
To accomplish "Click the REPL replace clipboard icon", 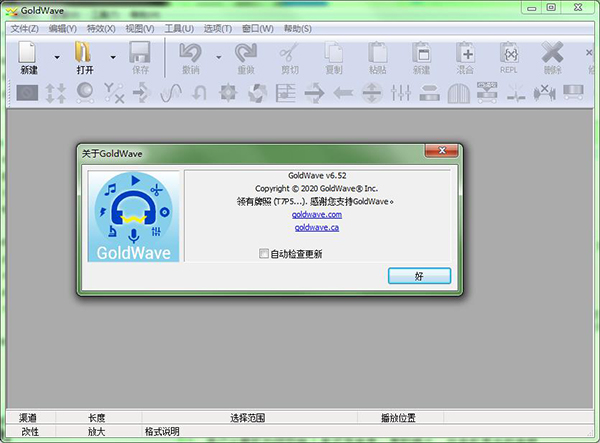I will click(x=509, y=52).
